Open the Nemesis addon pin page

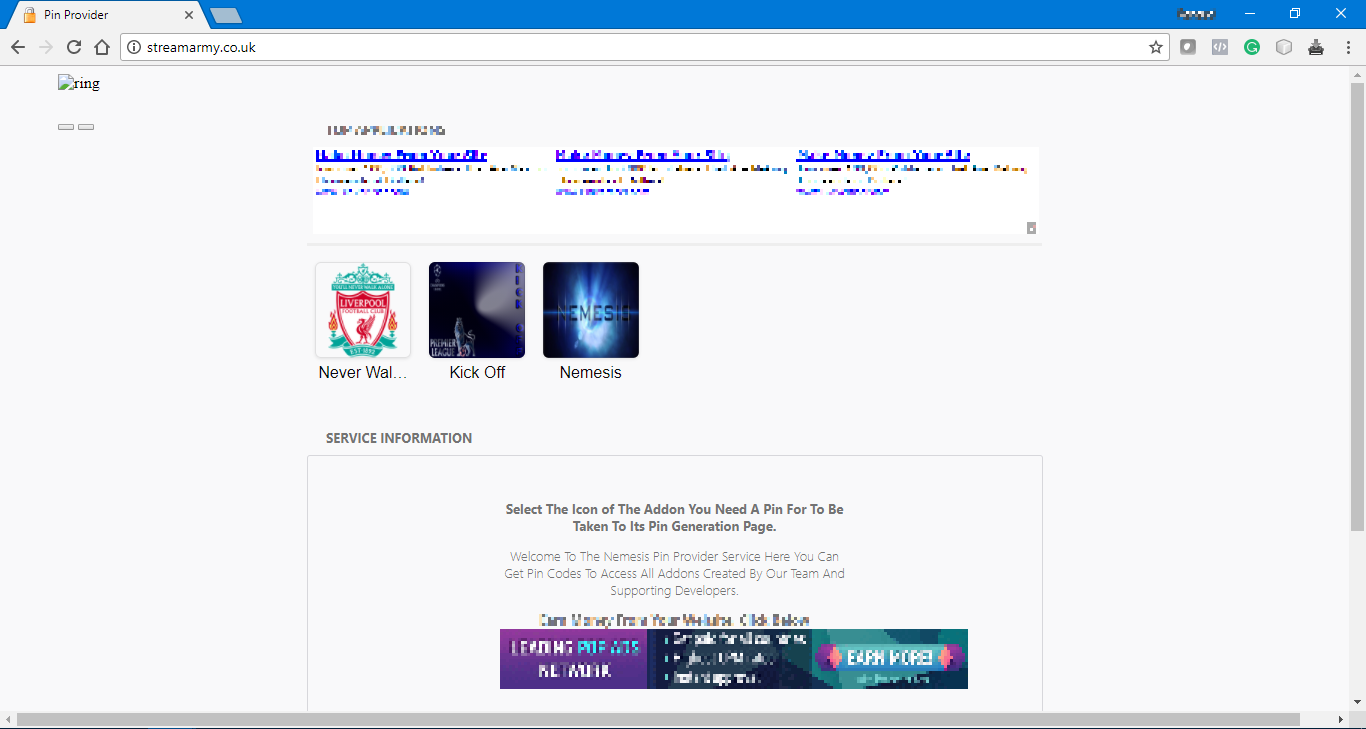click(x=591, y=310)
